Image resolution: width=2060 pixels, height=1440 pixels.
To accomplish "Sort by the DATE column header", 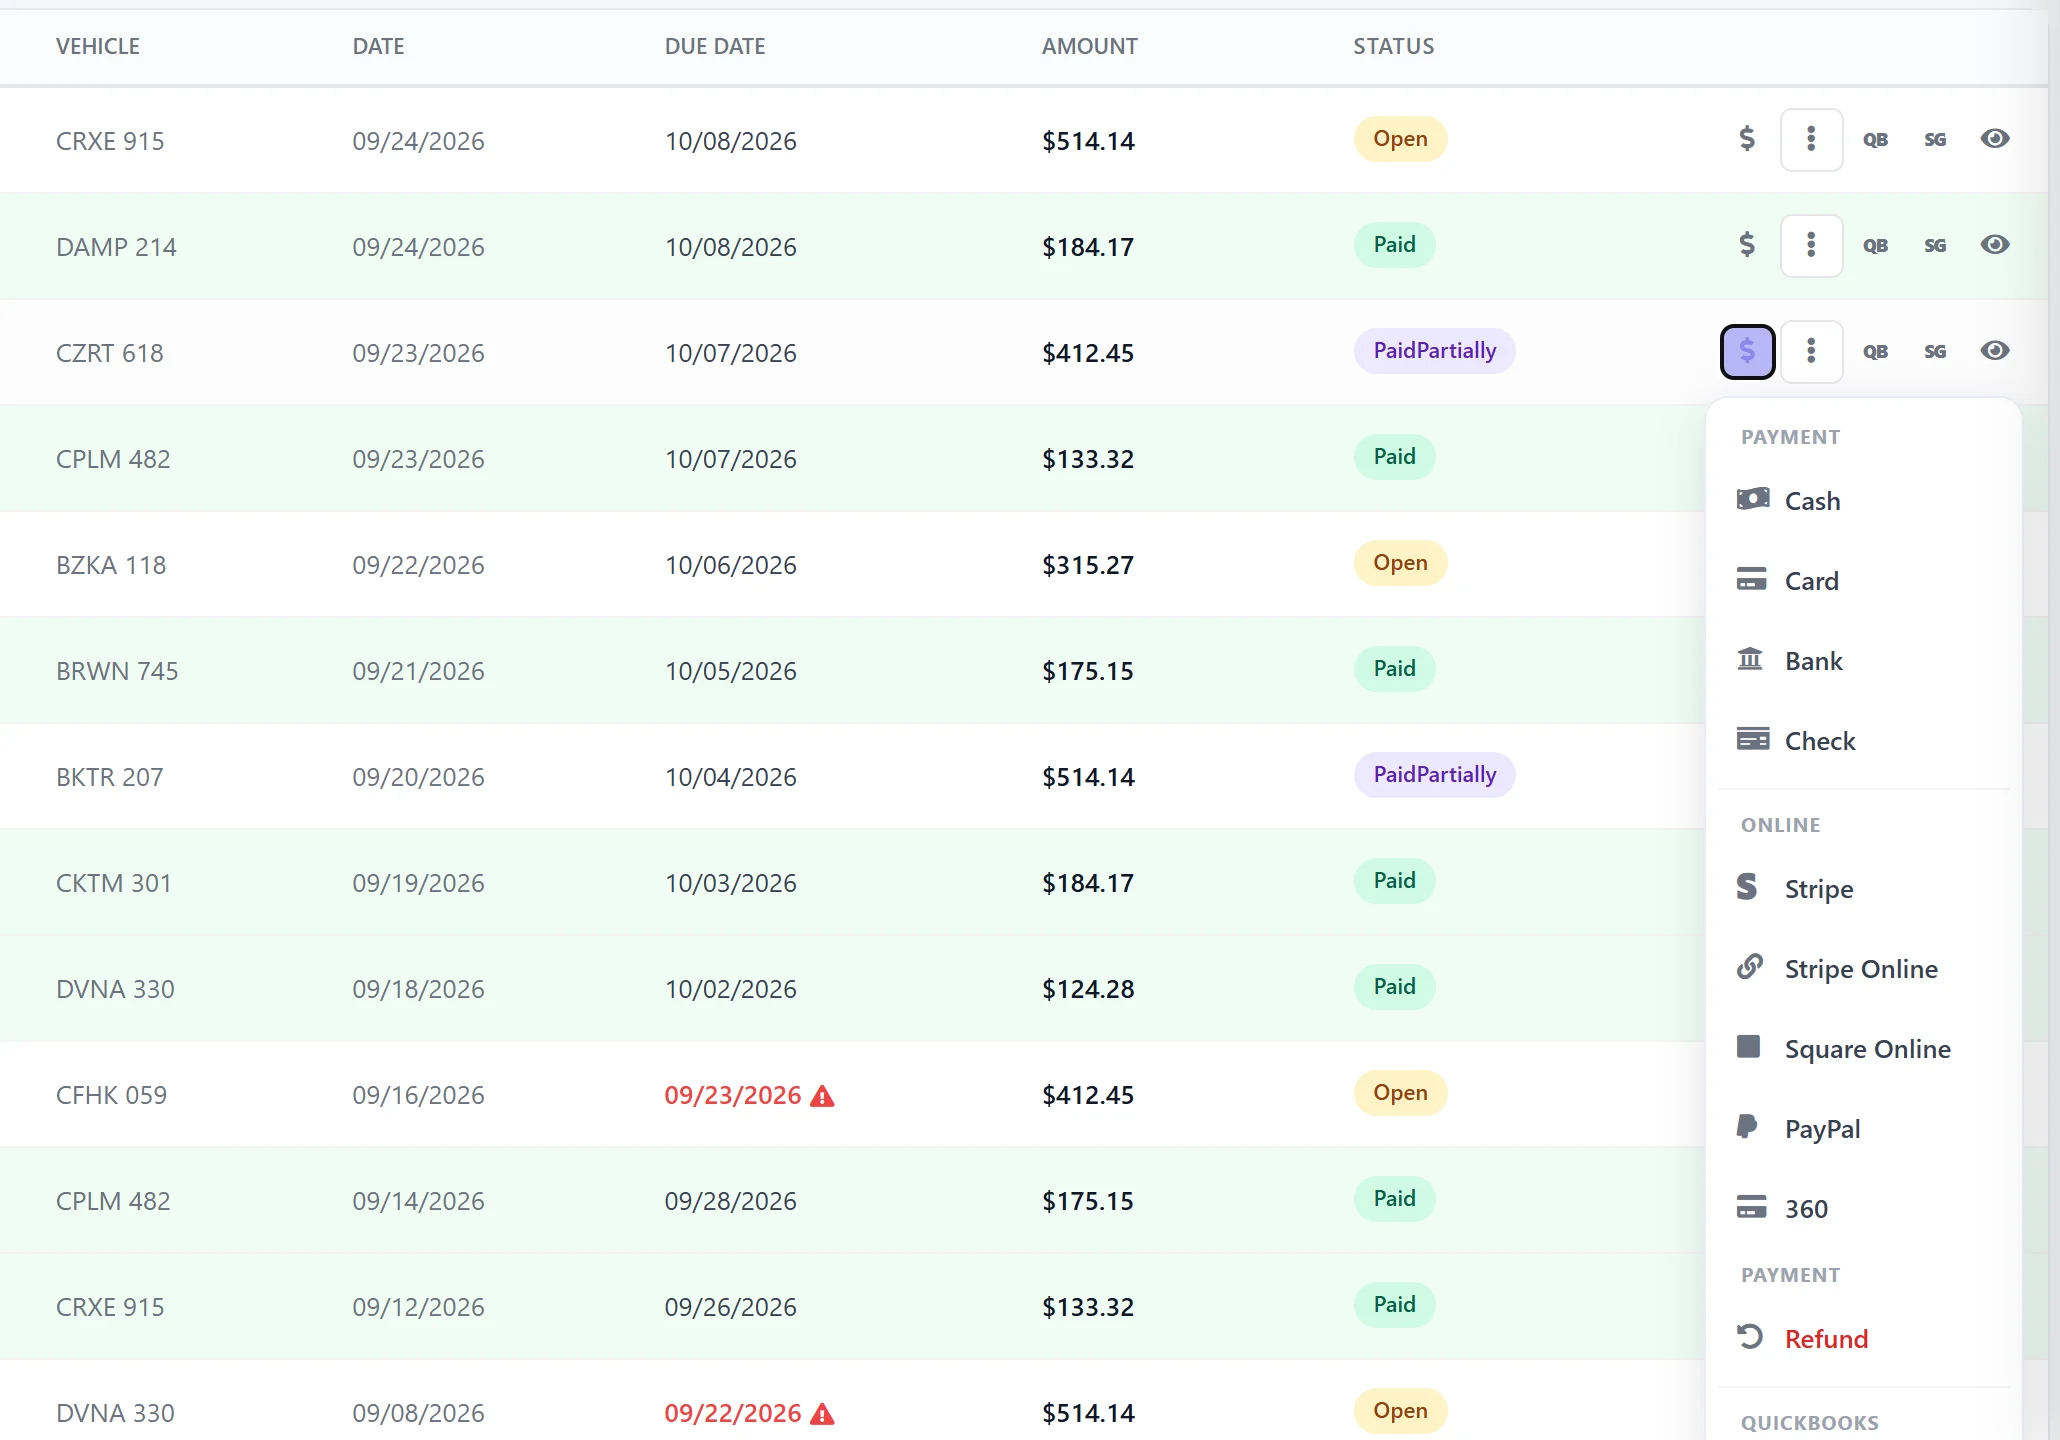I will (379, 46).
